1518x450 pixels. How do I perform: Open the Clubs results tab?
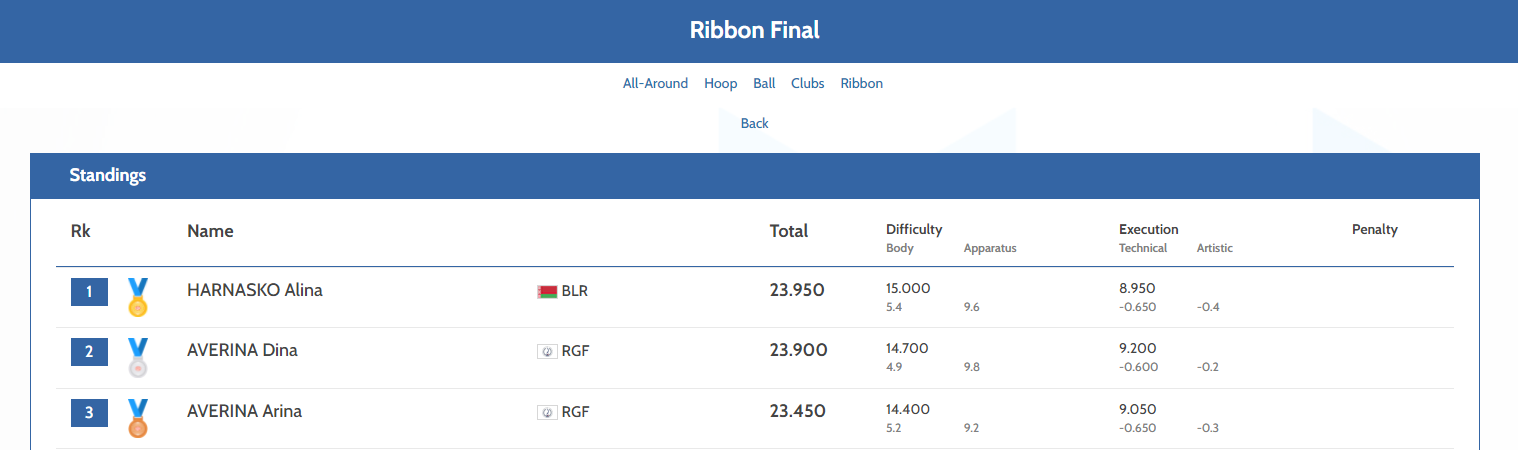coord(807,84)
